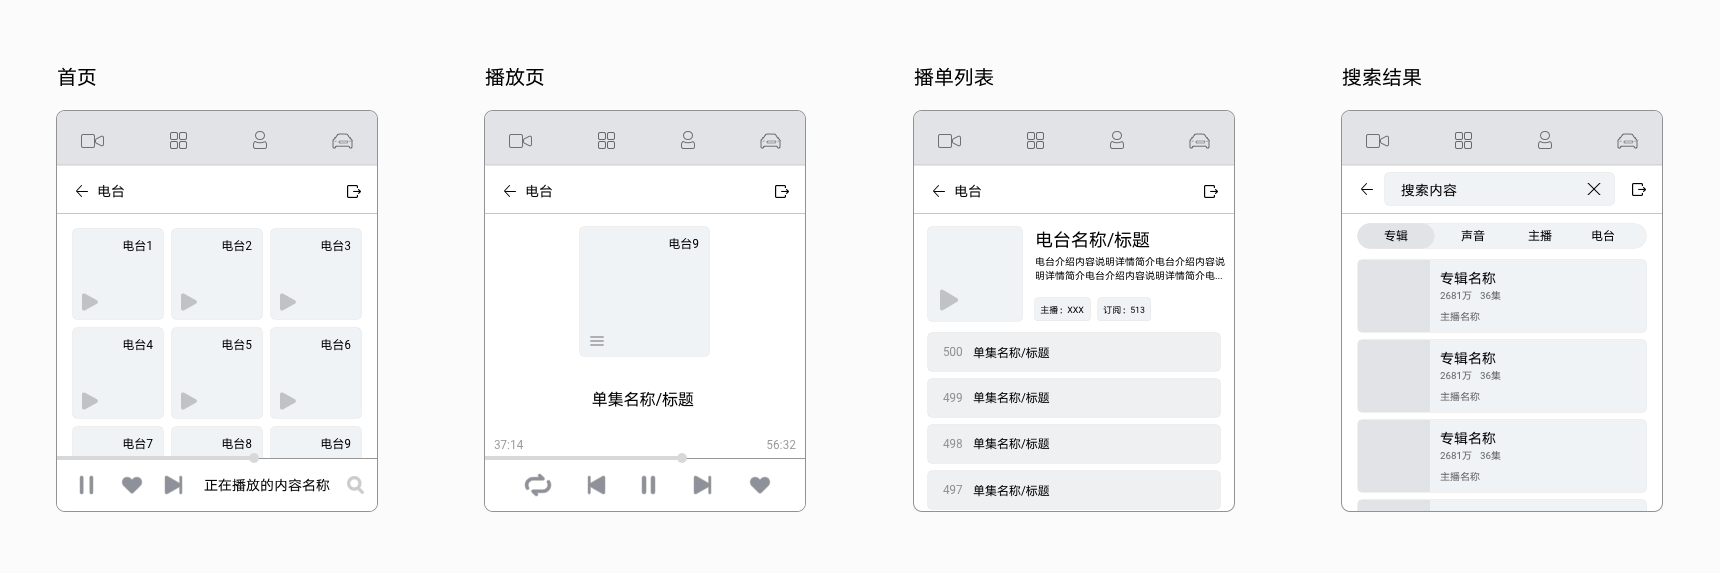Screen dimensions: 1720x573
Task: Open the apps grid icon in 播放页 screen
Action: pos(606,141)
